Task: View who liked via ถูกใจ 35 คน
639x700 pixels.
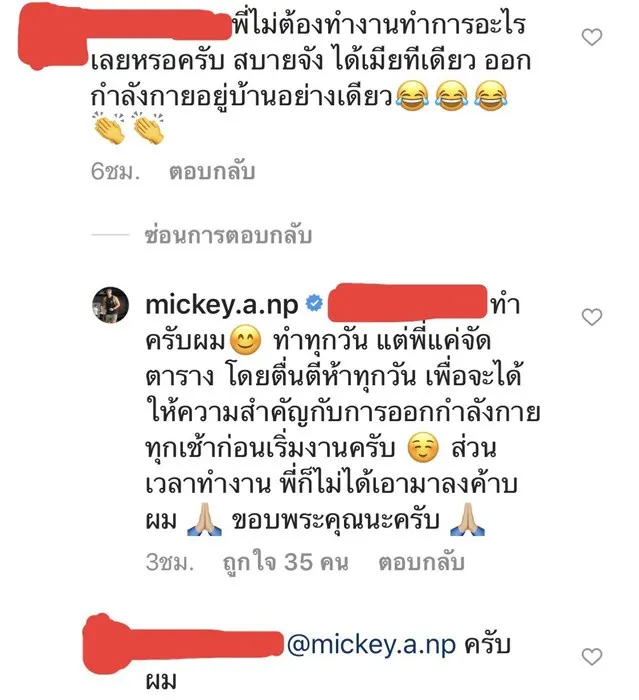Action: [286, 562]
